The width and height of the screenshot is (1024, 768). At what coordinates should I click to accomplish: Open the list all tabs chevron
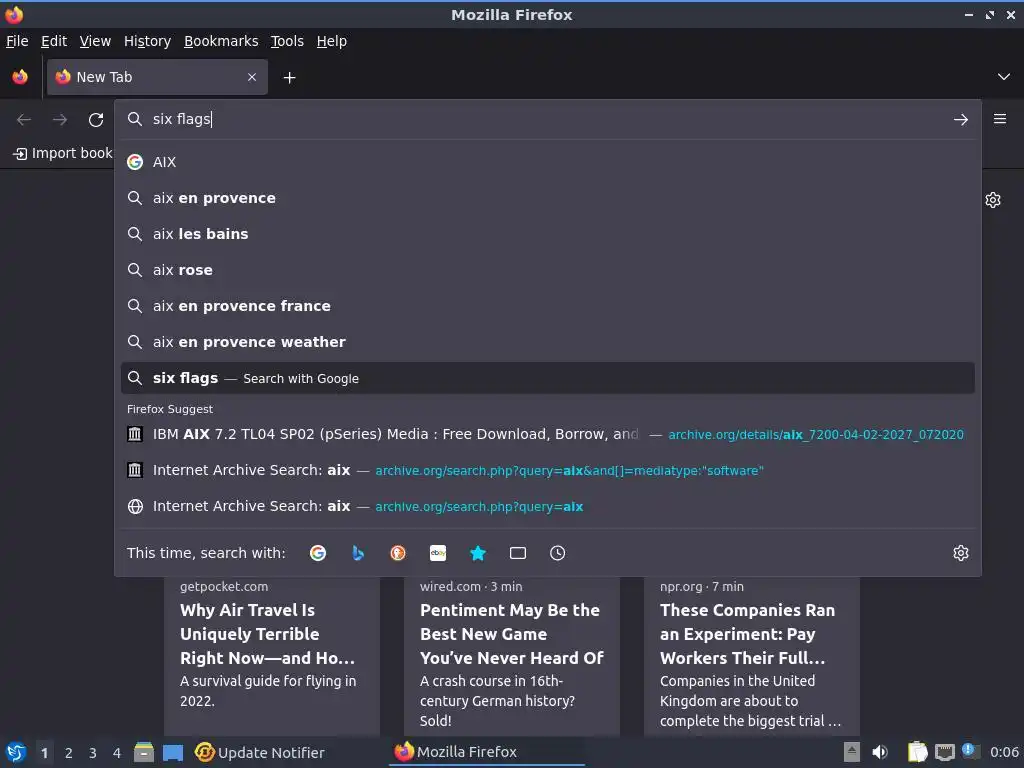coord(1004,77)
